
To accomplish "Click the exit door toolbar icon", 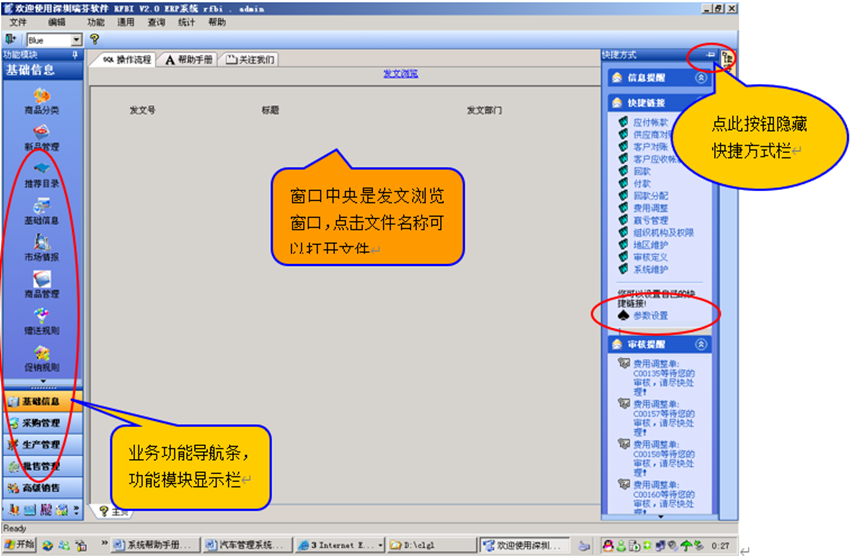I will 11,39.
